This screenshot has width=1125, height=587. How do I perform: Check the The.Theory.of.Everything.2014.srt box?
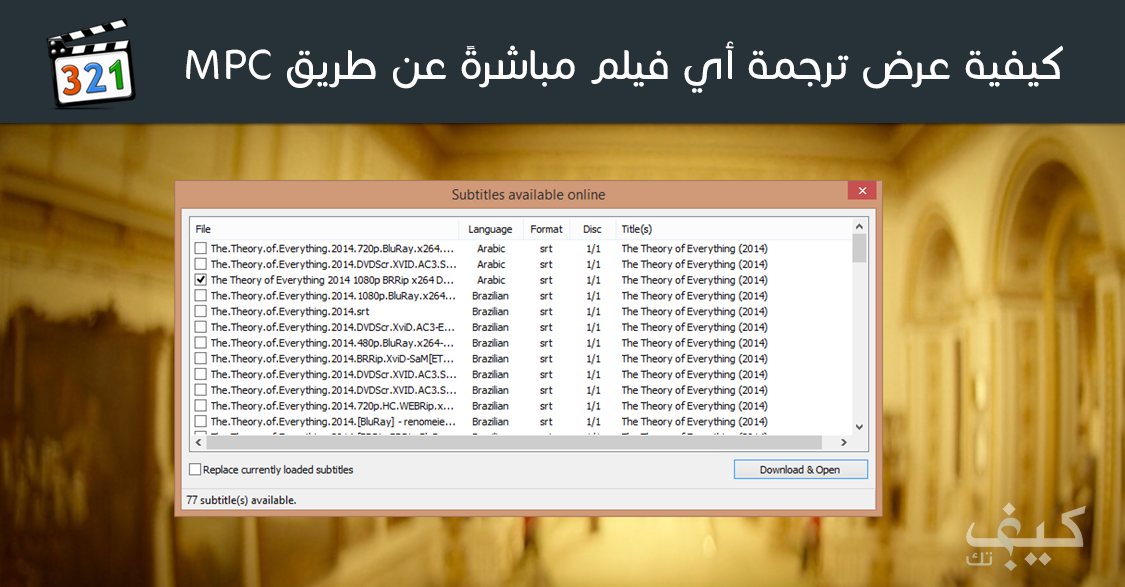tap(201, 311)
